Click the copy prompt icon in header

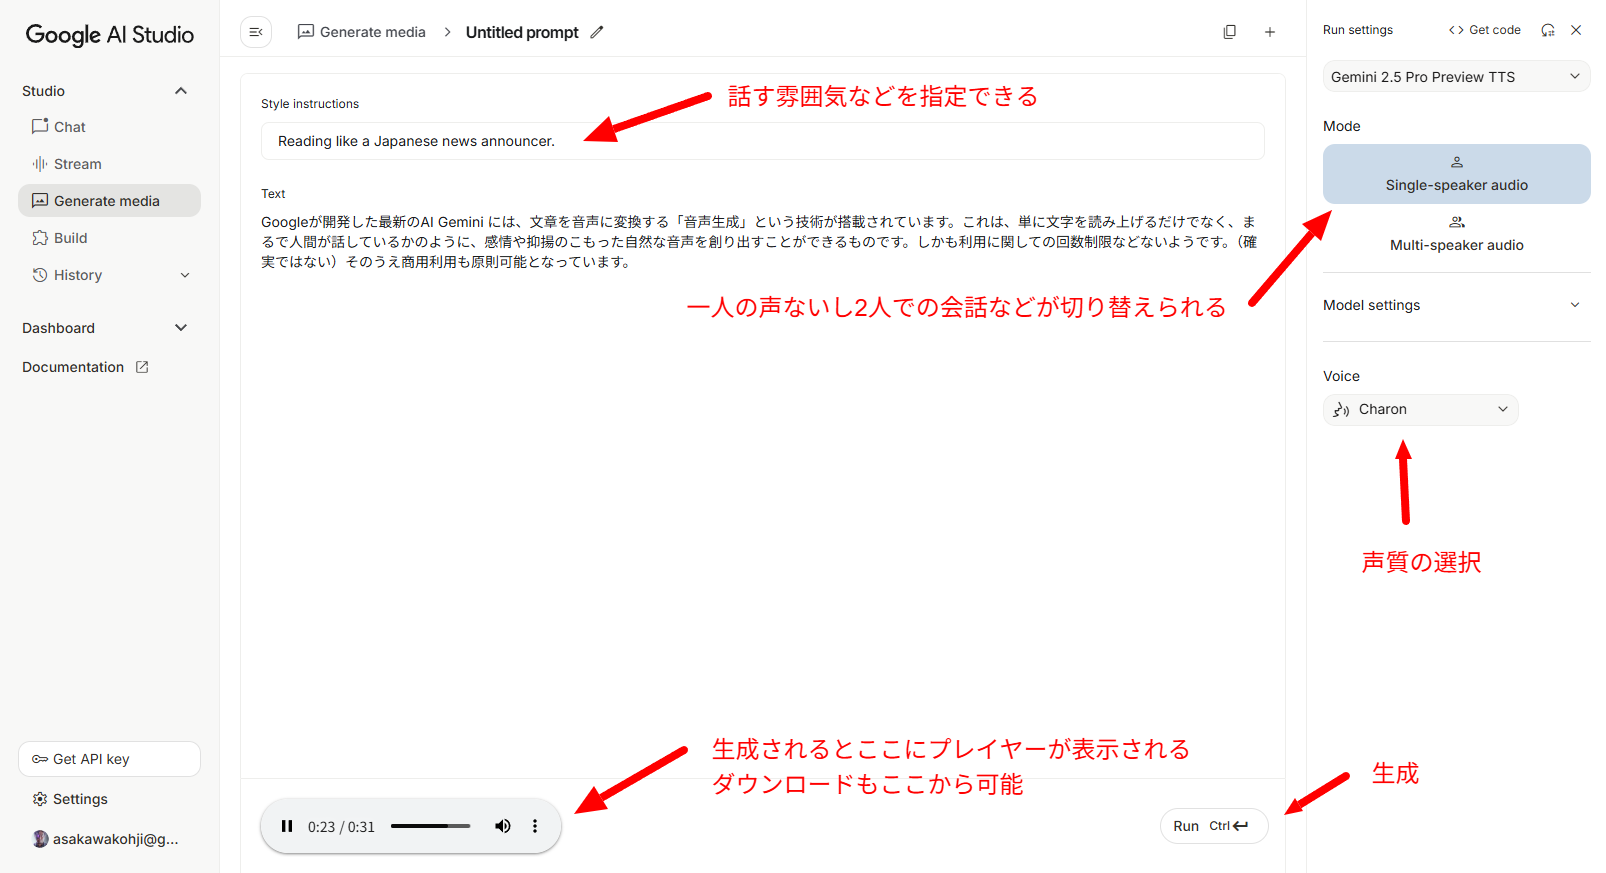(1229, 32)
